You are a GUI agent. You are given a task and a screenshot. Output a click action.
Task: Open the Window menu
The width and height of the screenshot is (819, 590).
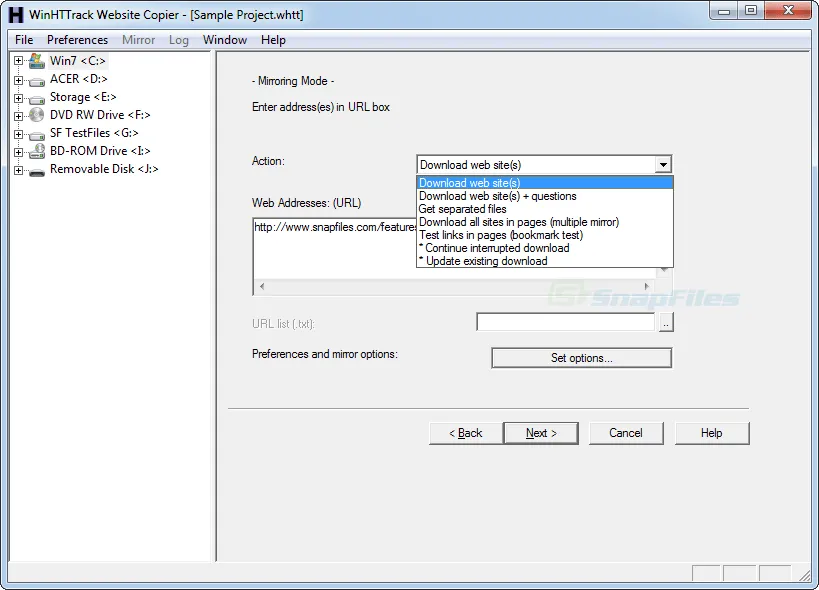225,40
